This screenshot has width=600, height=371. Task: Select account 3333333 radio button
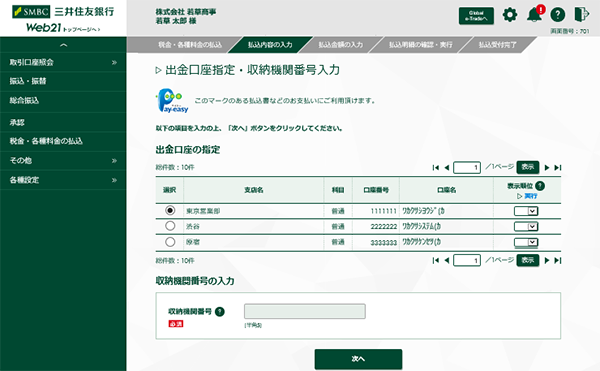[170, 242]
